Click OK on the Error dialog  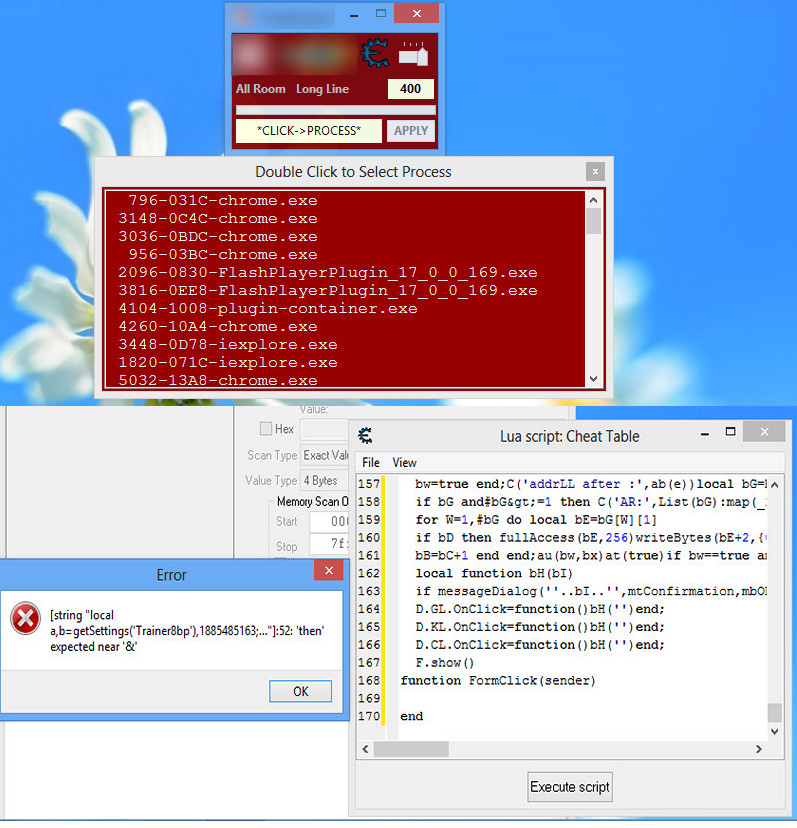[x=300, y=691]
